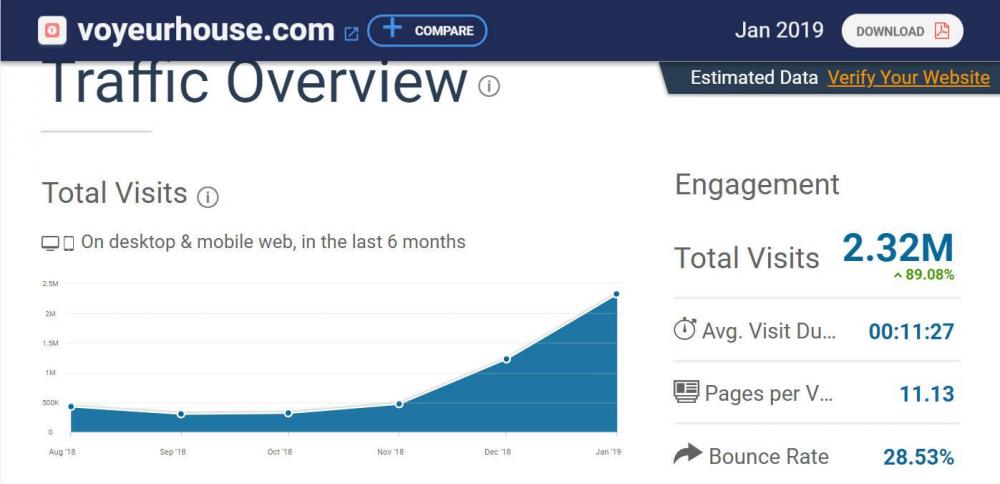Click the desktop and mobile device icon
The image size is (1000, 484).
[58, 243]
